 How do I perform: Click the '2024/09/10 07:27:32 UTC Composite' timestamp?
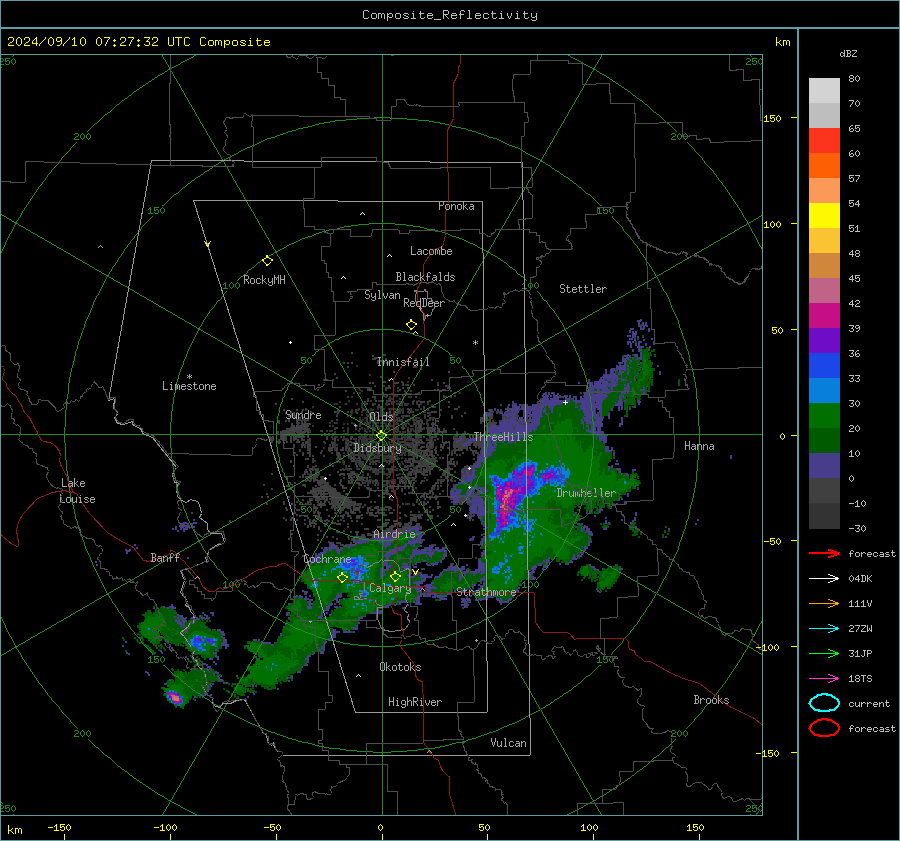click(x=138, y=42)
